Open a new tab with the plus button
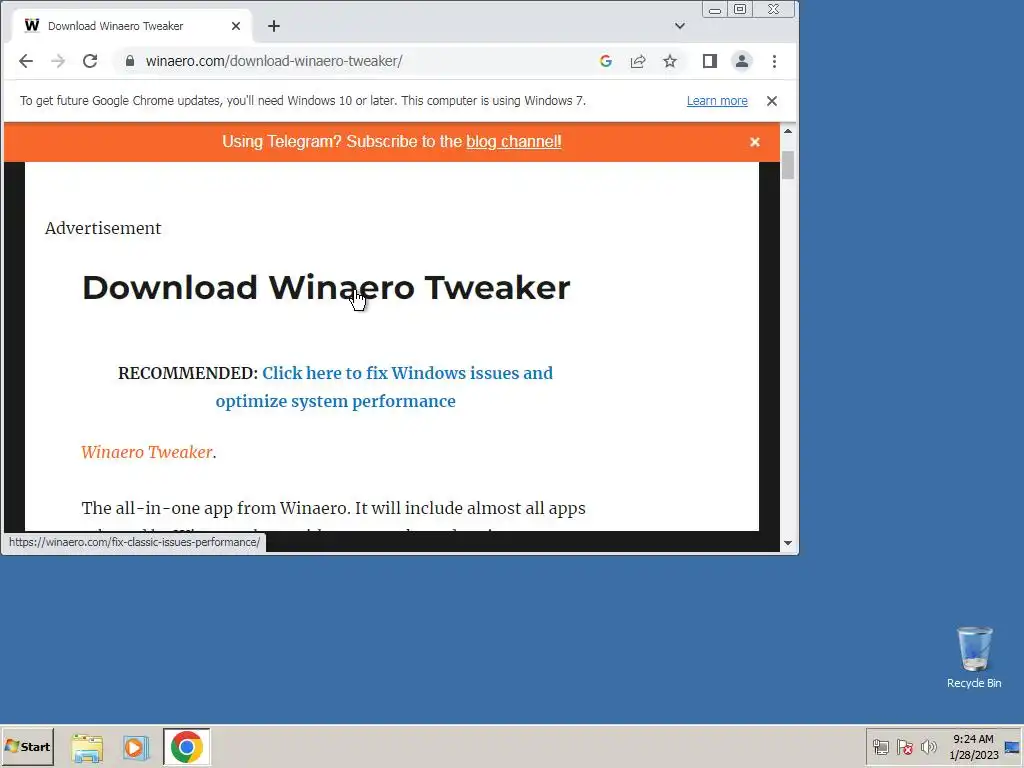The image size is (1024, 768). (274, 26)
